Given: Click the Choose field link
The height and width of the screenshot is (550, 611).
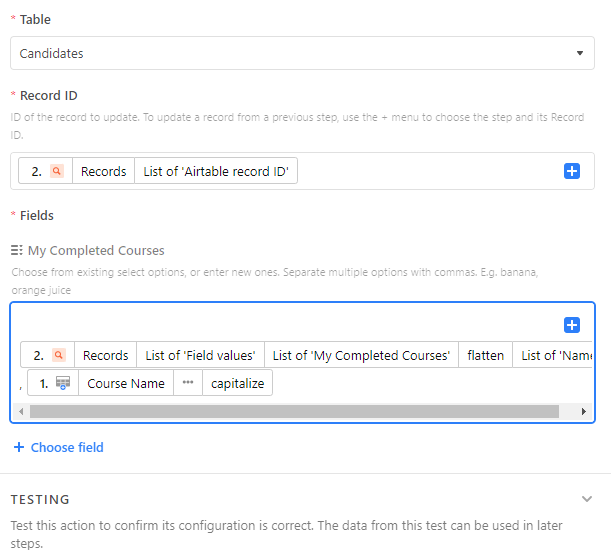Looking at the screenshot, I should point(67,447).
